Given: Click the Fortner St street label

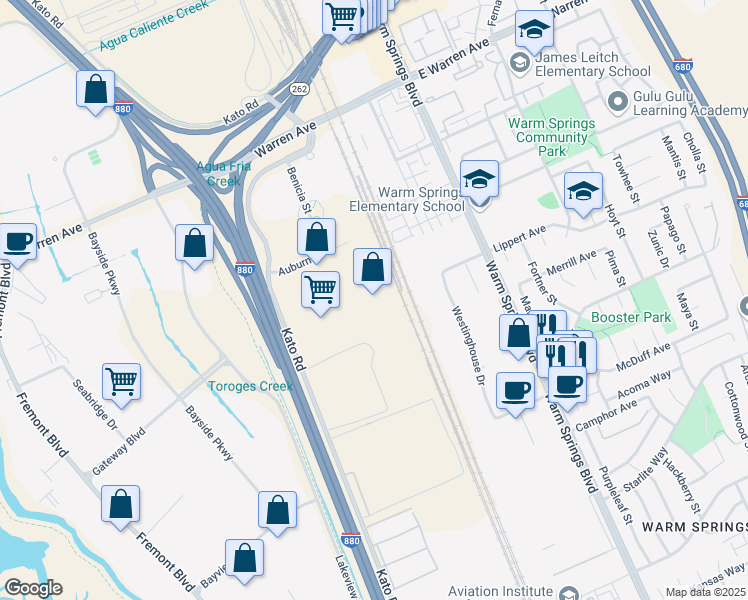Looking at the screenshot, I should point(542,283).
